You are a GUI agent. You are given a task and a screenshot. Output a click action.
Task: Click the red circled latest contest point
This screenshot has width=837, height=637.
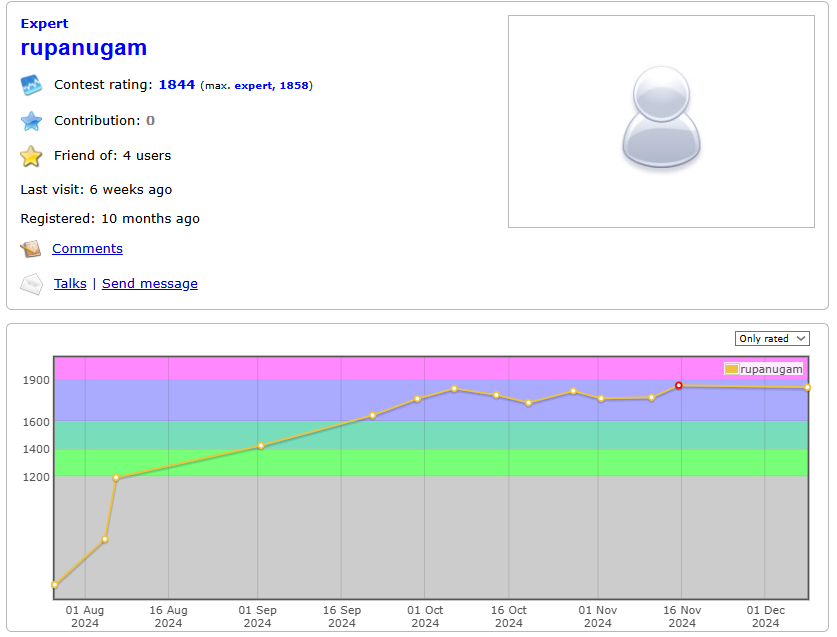point(678,385)
